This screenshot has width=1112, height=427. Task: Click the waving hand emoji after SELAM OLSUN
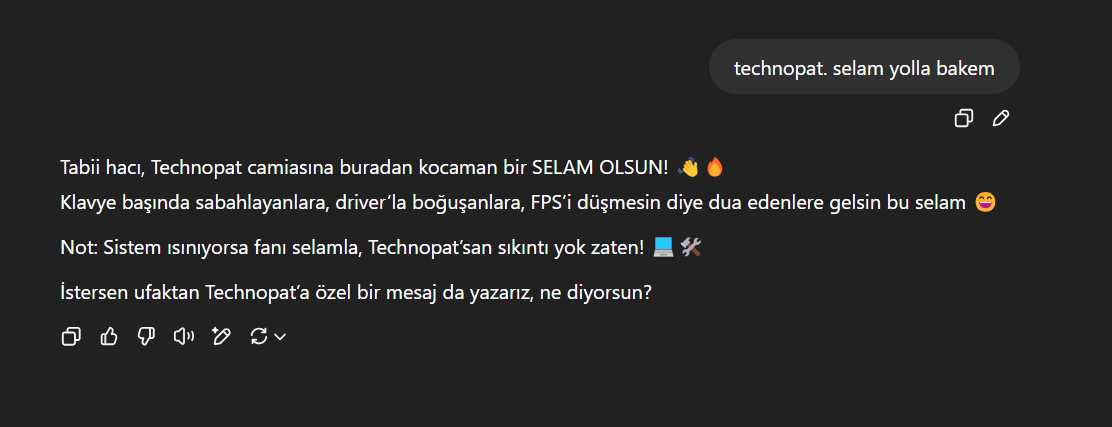coord(689,167)
